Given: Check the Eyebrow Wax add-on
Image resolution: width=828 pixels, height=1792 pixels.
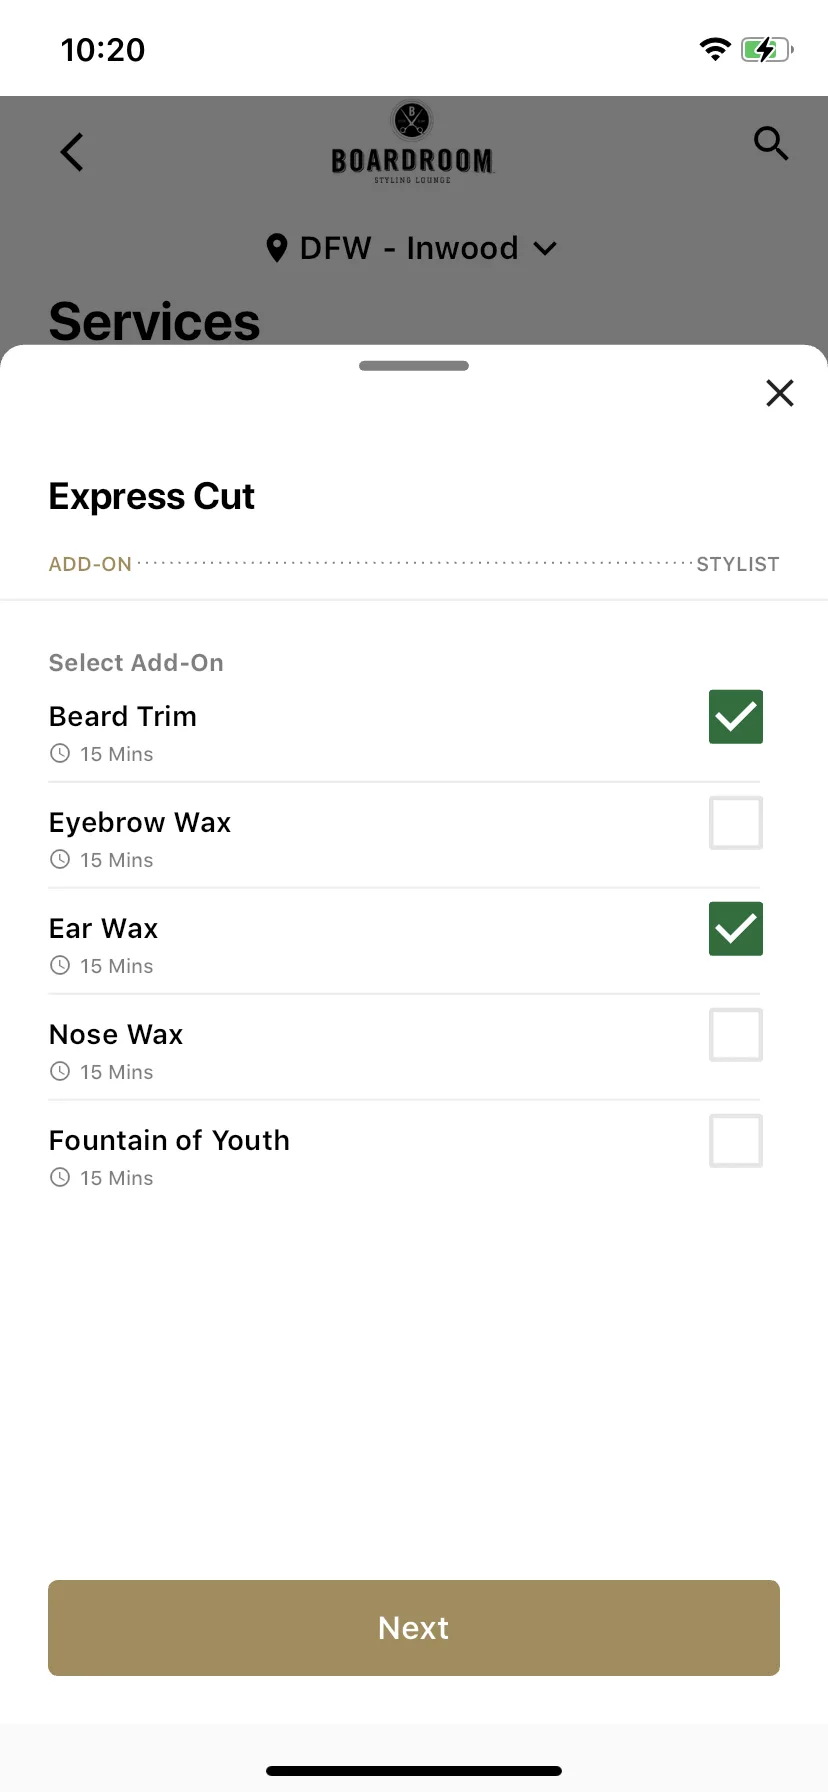Looking at the screenshot, I should [736, 823].
